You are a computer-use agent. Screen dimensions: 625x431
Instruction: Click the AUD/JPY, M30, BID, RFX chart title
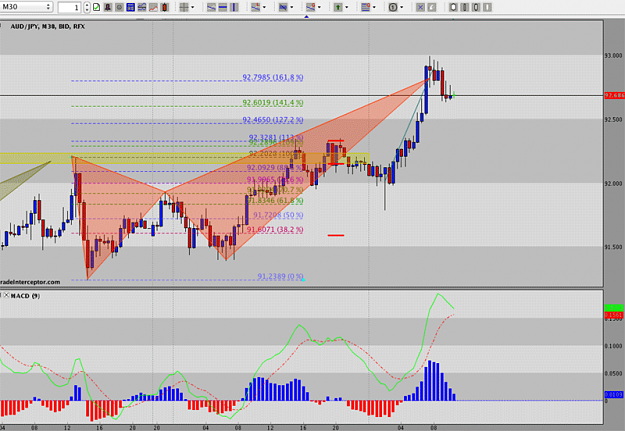[x=47, y=26]
